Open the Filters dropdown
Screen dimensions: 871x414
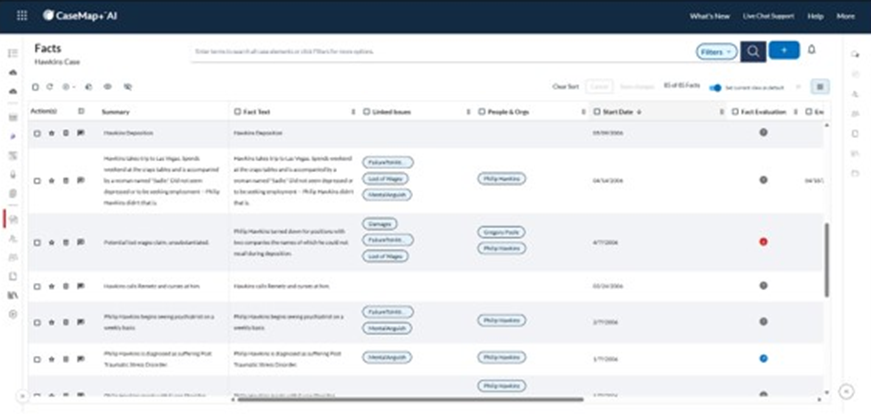(x=716, y=50)
